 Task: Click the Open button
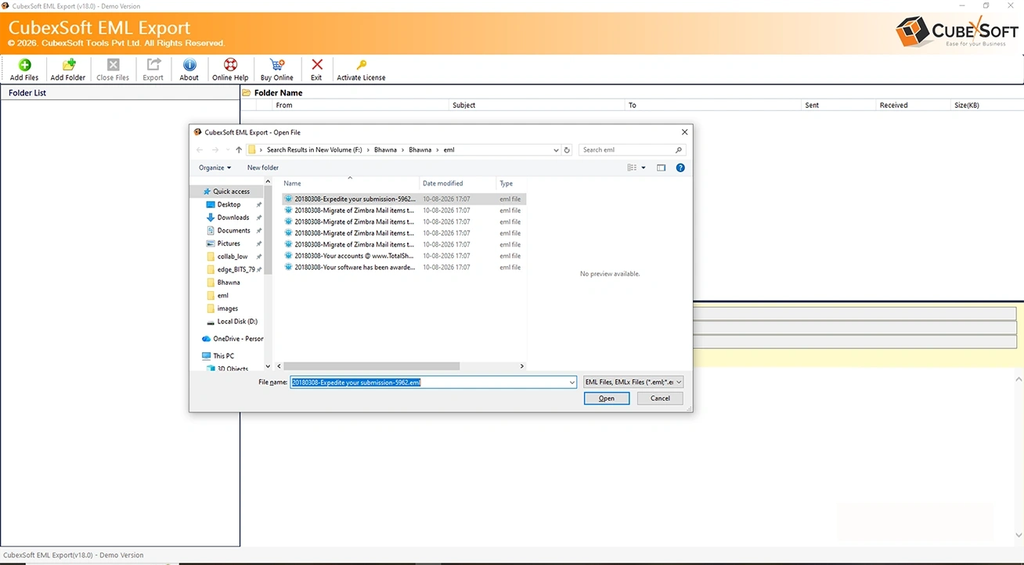click(607, 398)
